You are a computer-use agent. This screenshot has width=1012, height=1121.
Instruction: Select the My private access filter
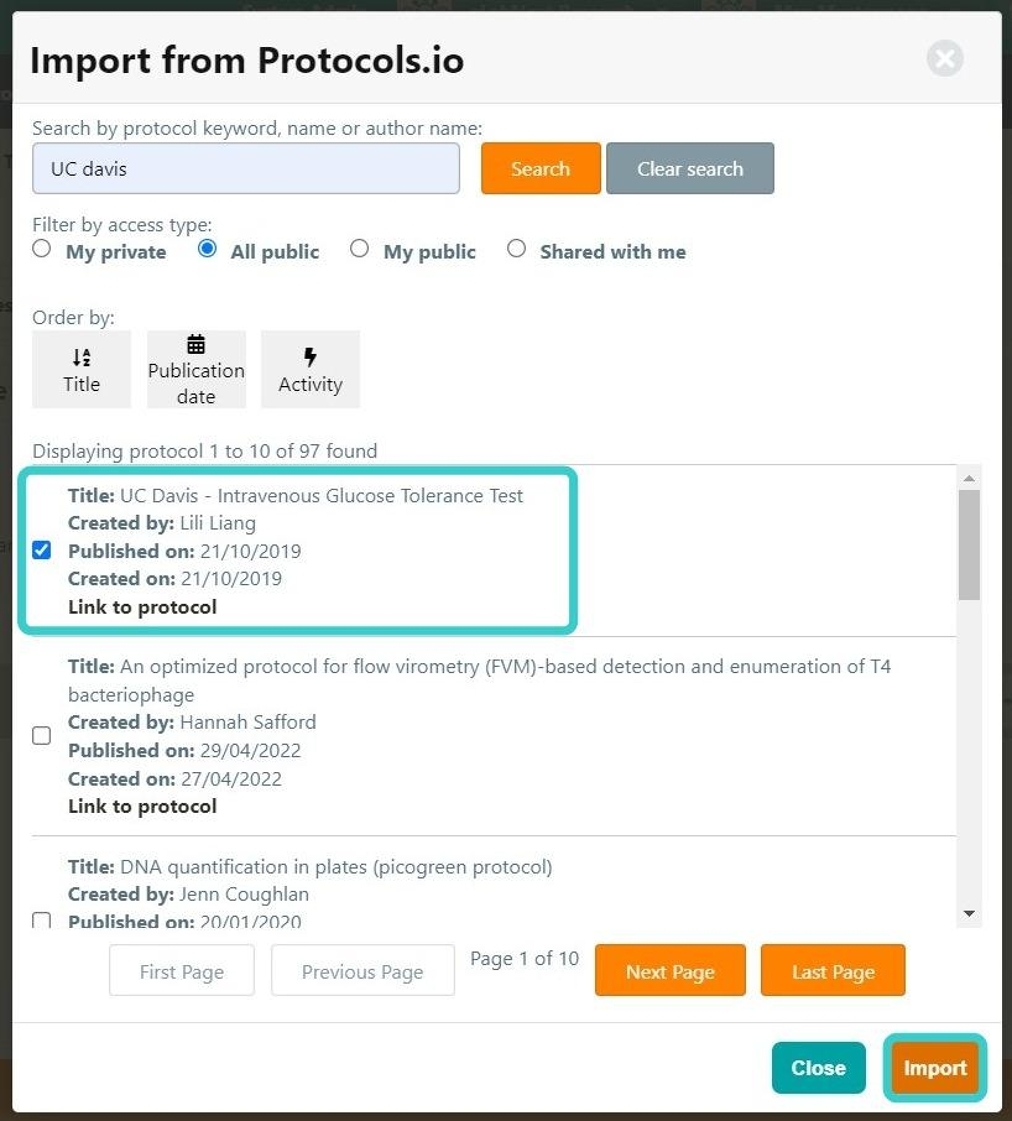[x=42, y=249]
